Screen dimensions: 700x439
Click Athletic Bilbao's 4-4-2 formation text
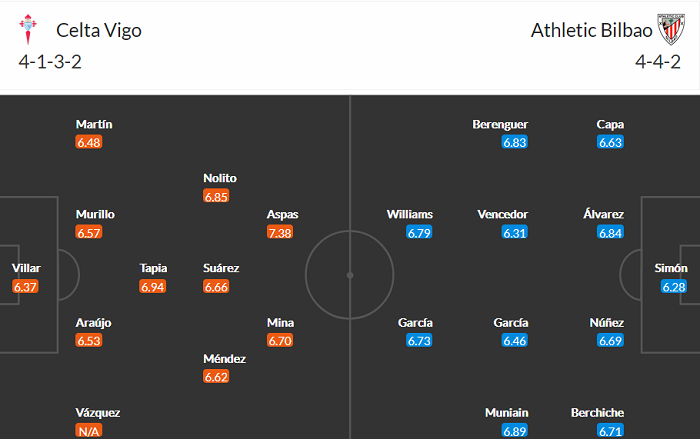pyautogui.click(x=658, y=62)
